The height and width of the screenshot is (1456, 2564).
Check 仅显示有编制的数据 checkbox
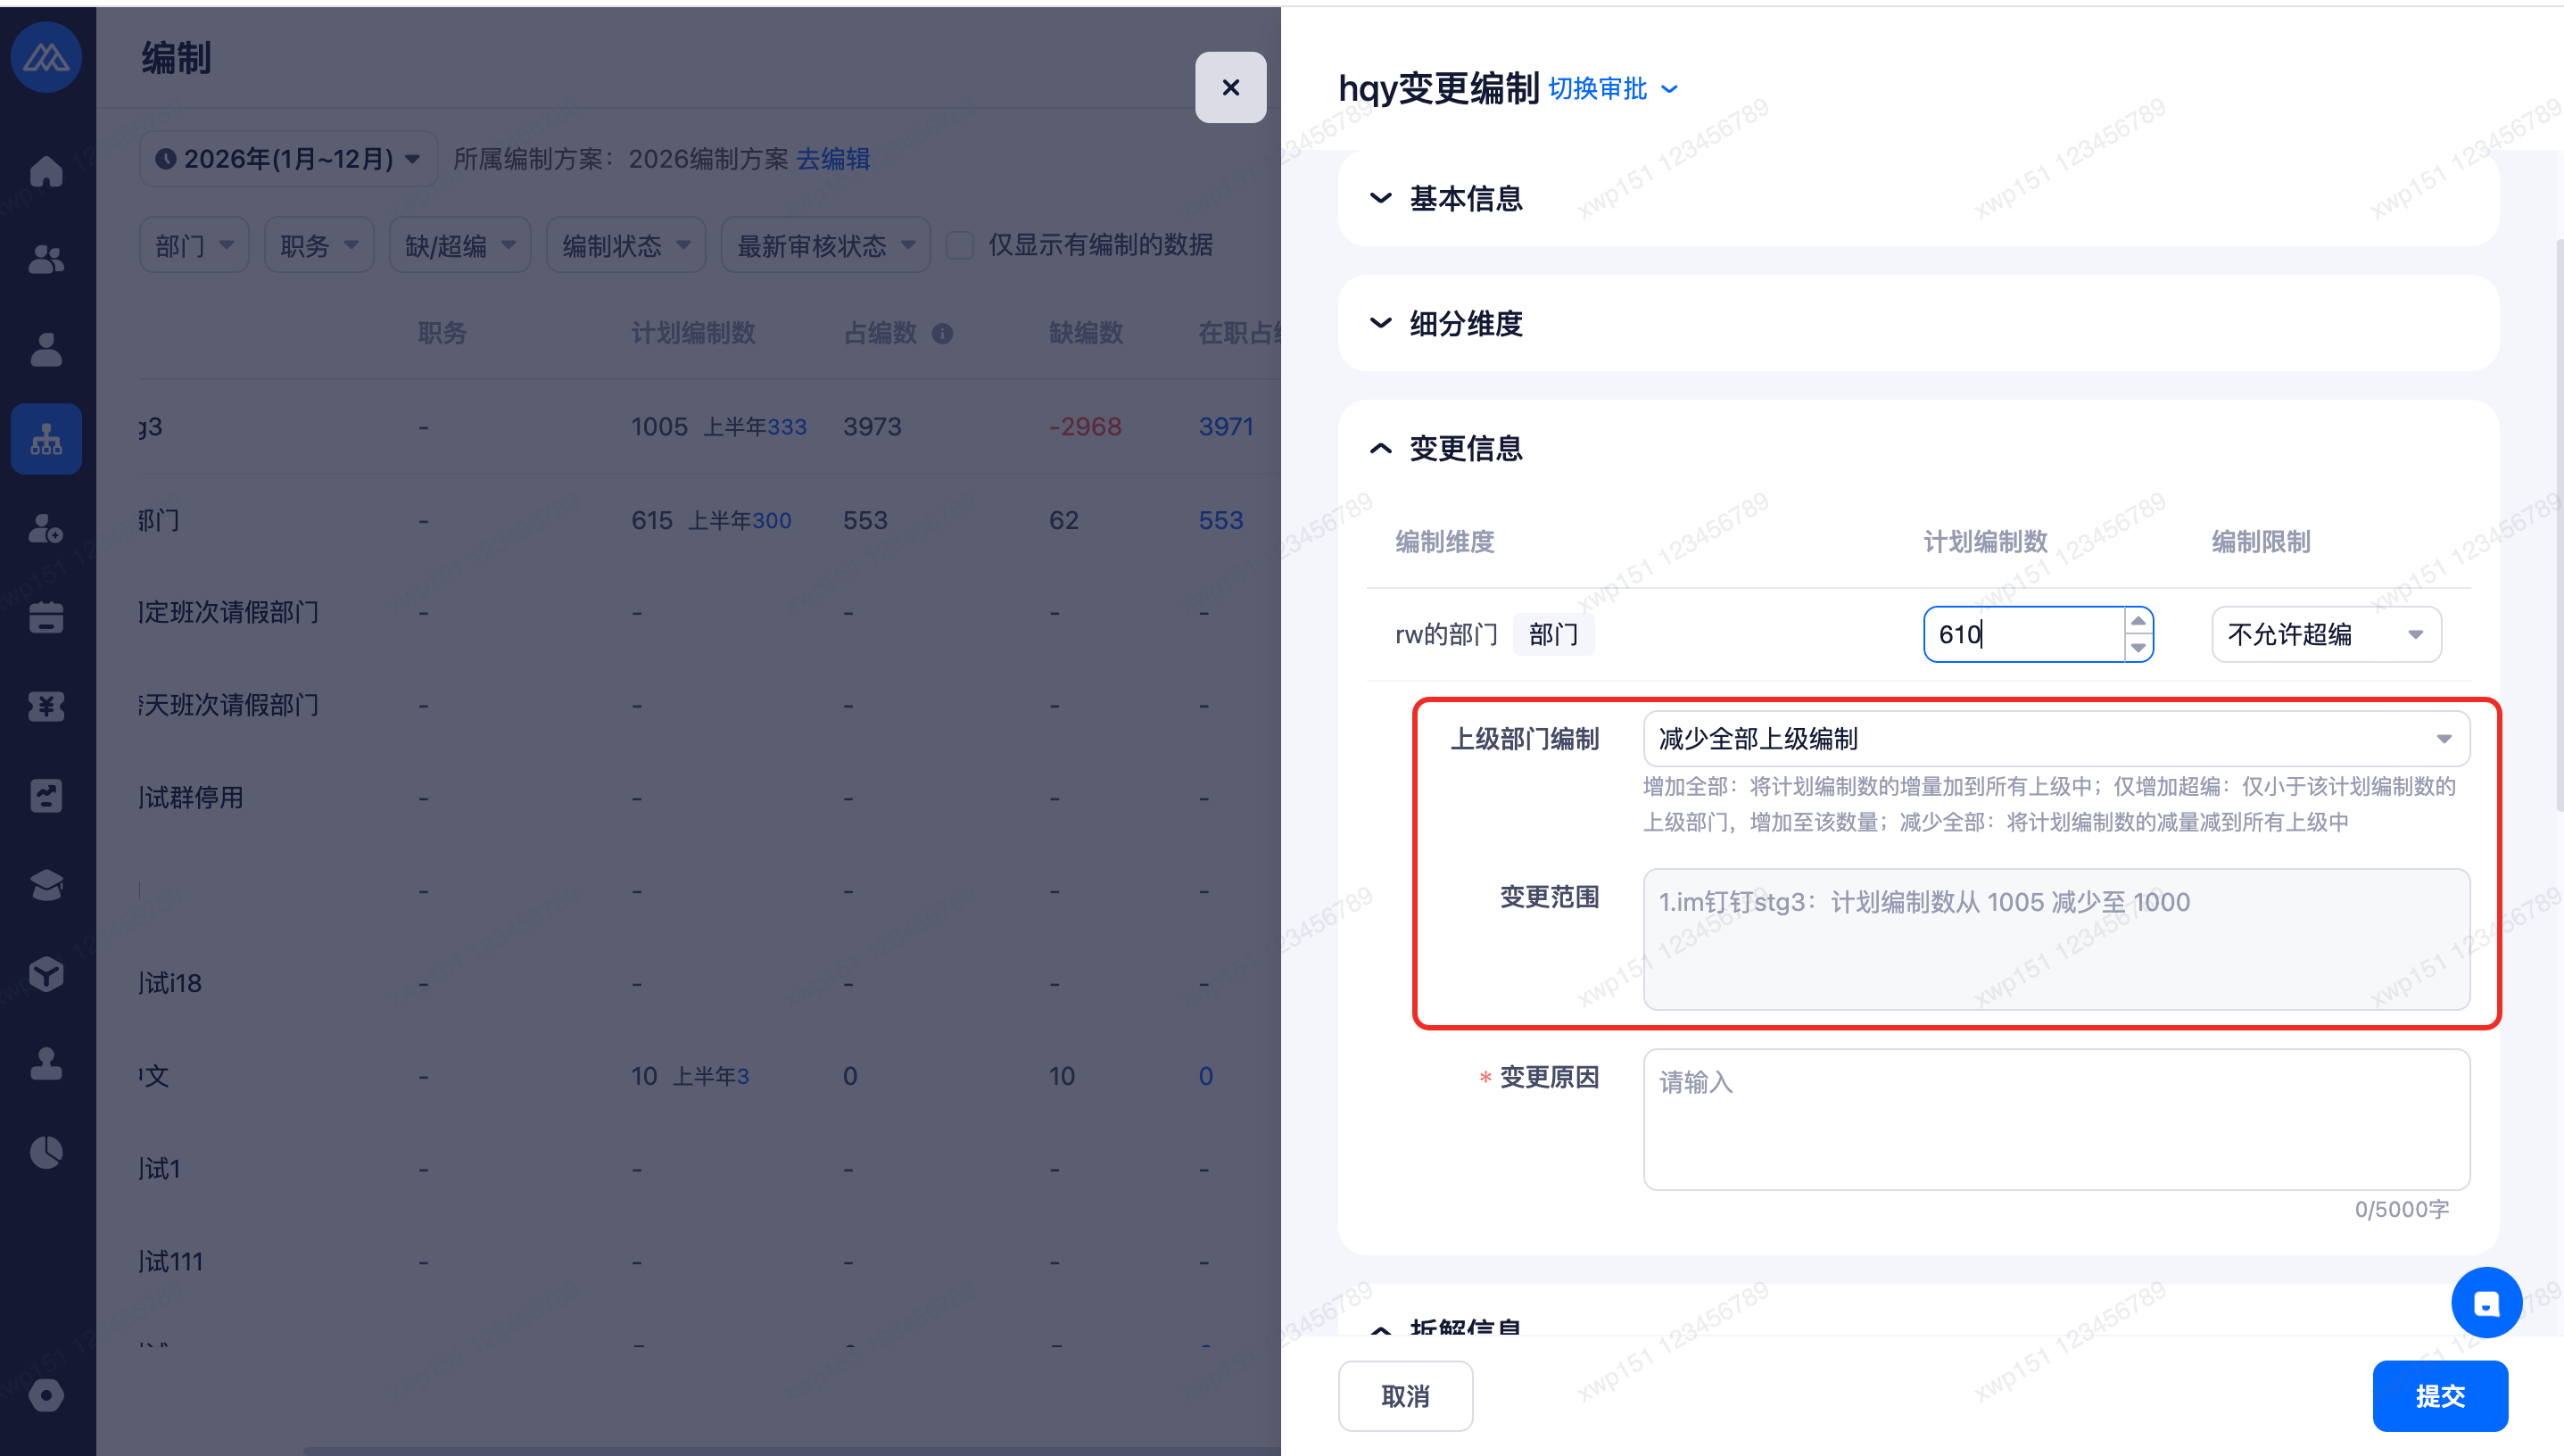pos(960,246)
